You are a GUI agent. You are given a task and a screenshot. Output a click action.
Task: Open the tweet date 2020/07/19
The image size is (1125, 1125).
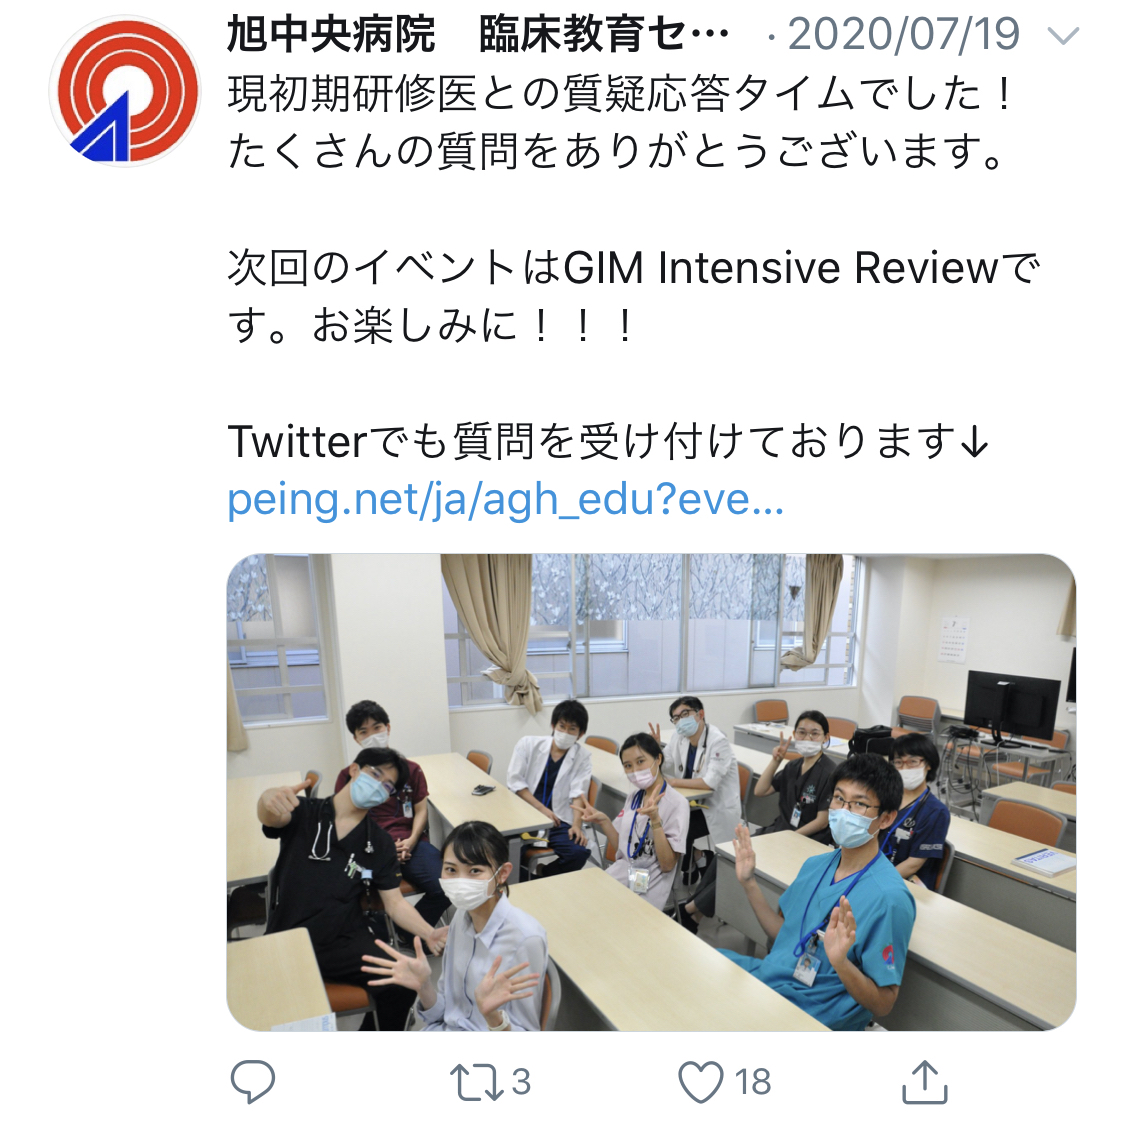pos(903,34)
